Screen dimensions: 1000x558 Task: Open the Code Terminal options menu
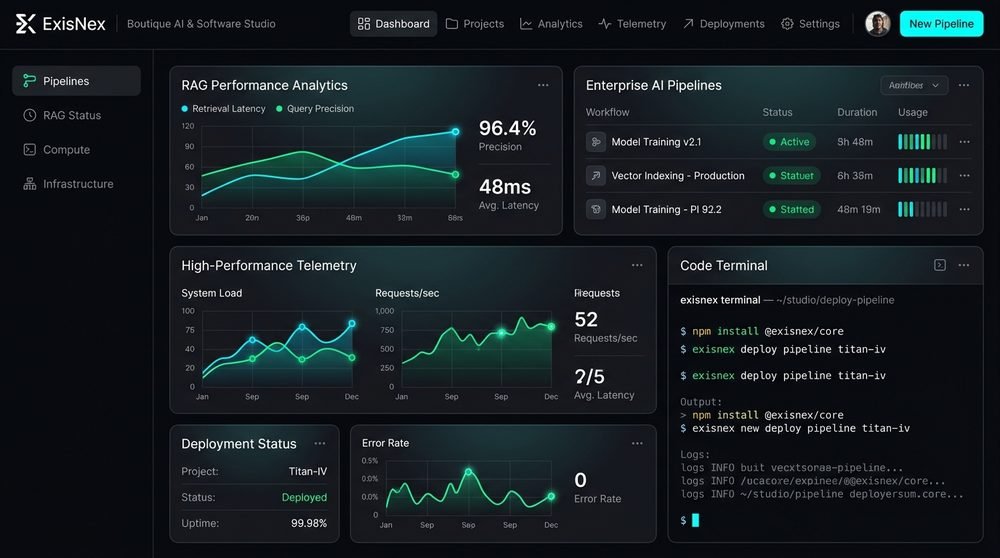point(964,265)
